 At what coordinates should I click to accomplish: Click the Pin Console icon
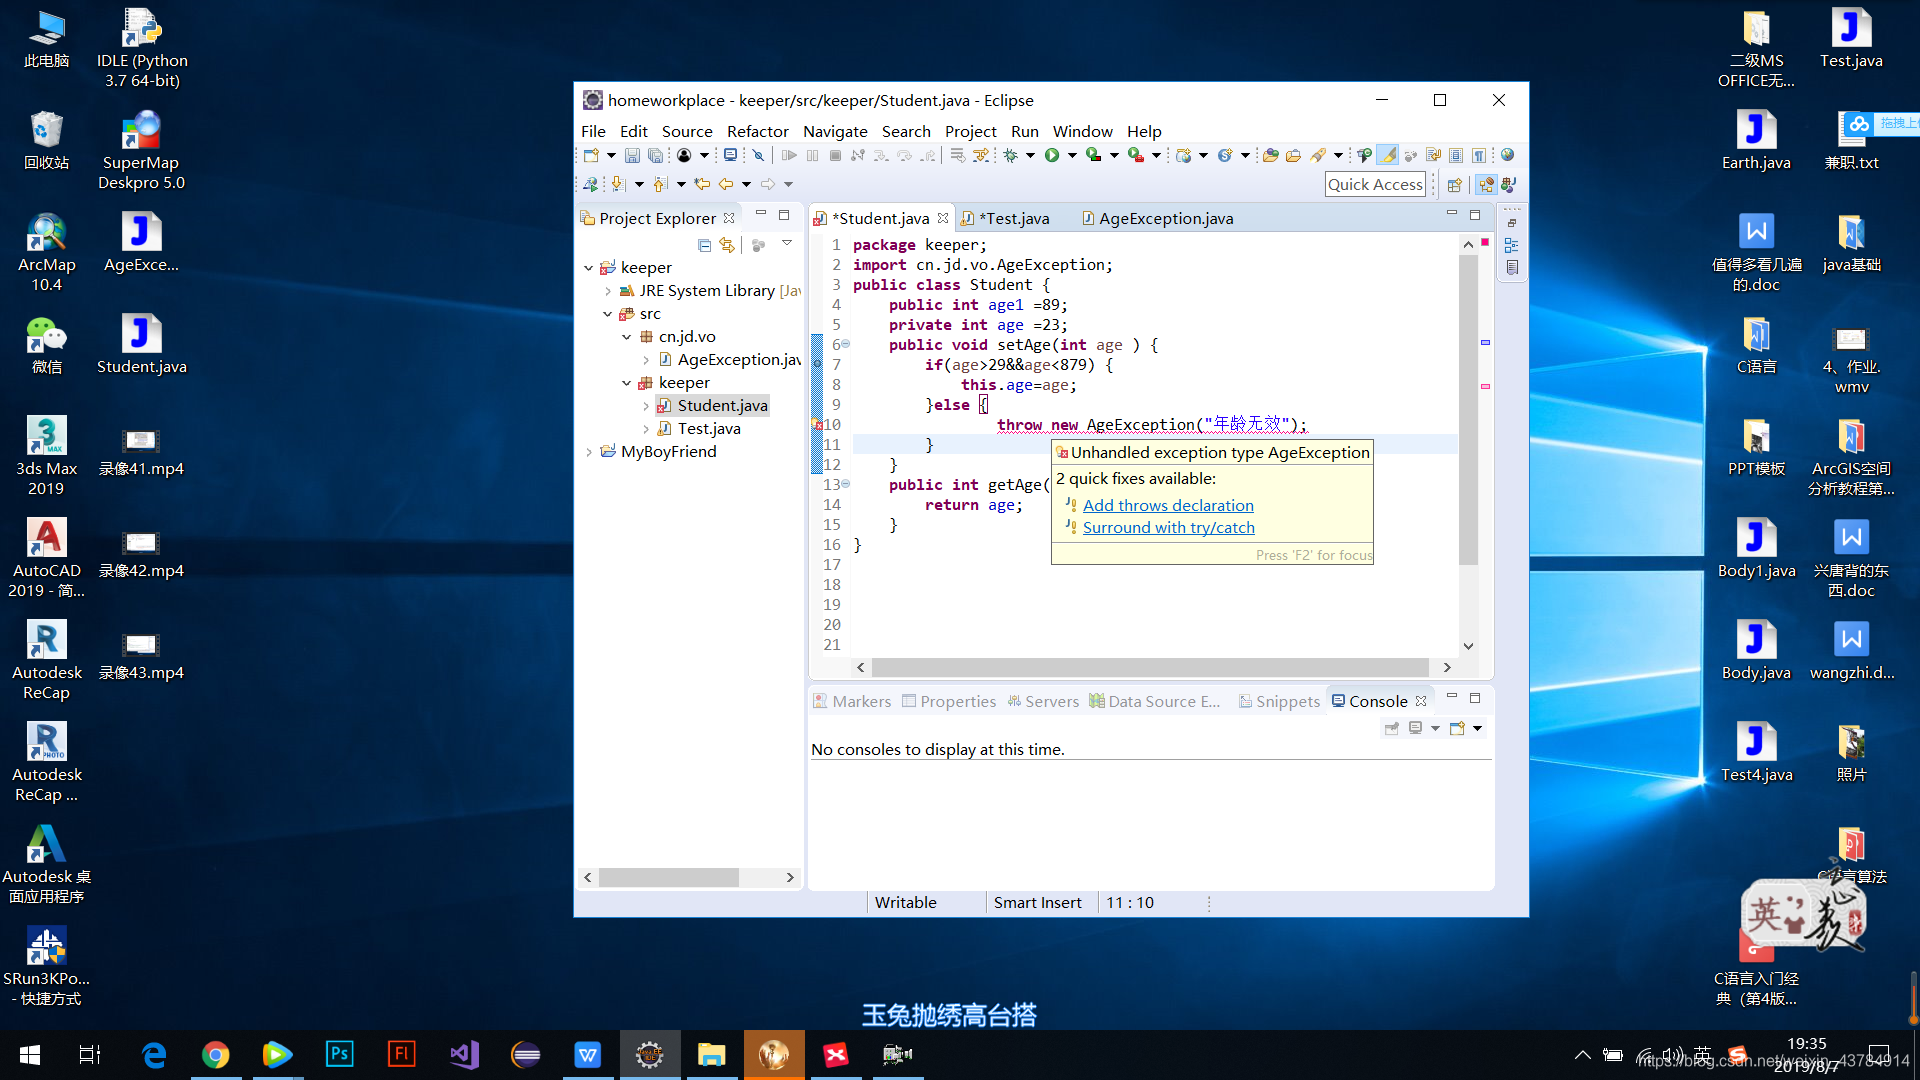[x=1391, y=728]
